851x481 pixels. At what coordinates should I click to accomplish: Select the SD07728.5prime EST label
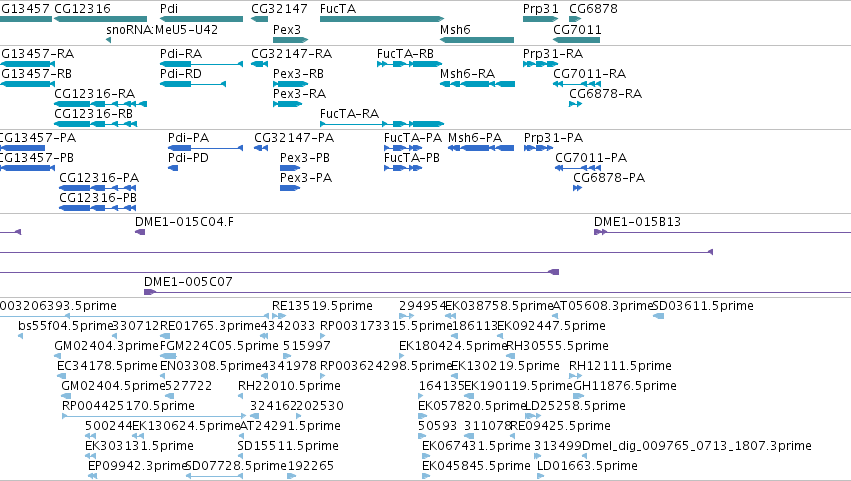(x=236, y=466)
